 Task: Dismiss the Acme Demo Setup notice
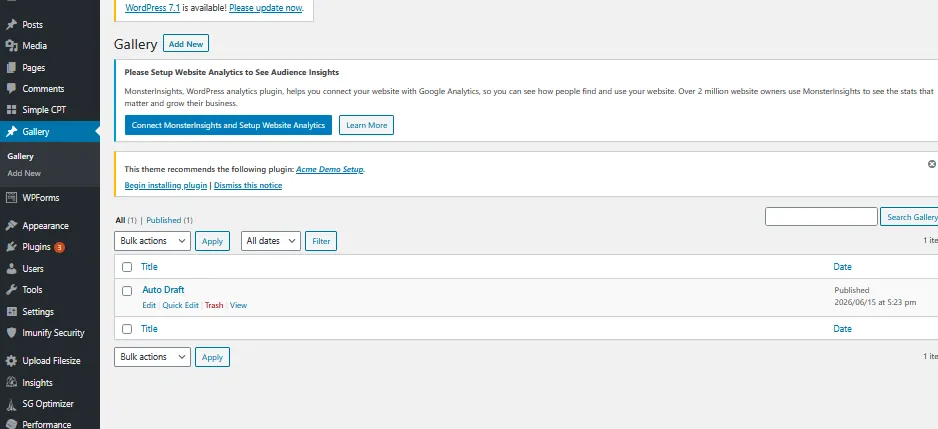[931, 164]
